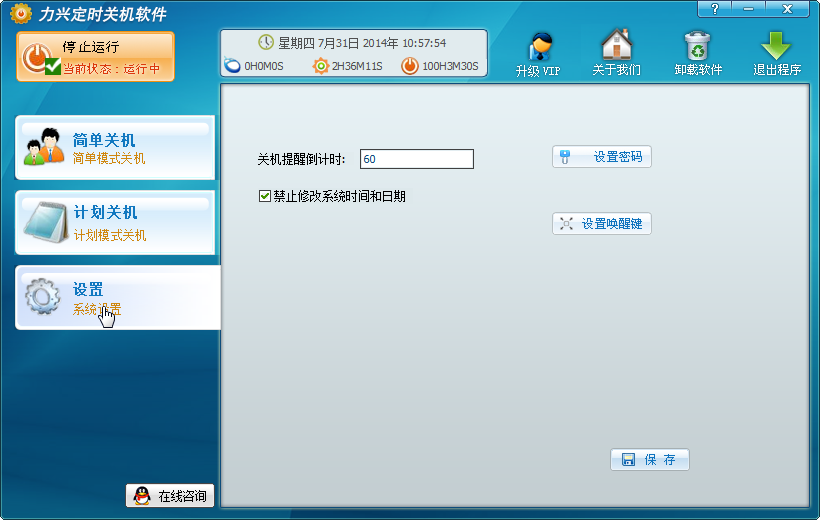Click the blue 0H0M0S timer icon
The height and width of the screenshot is (520, 820).
point(232,65)
